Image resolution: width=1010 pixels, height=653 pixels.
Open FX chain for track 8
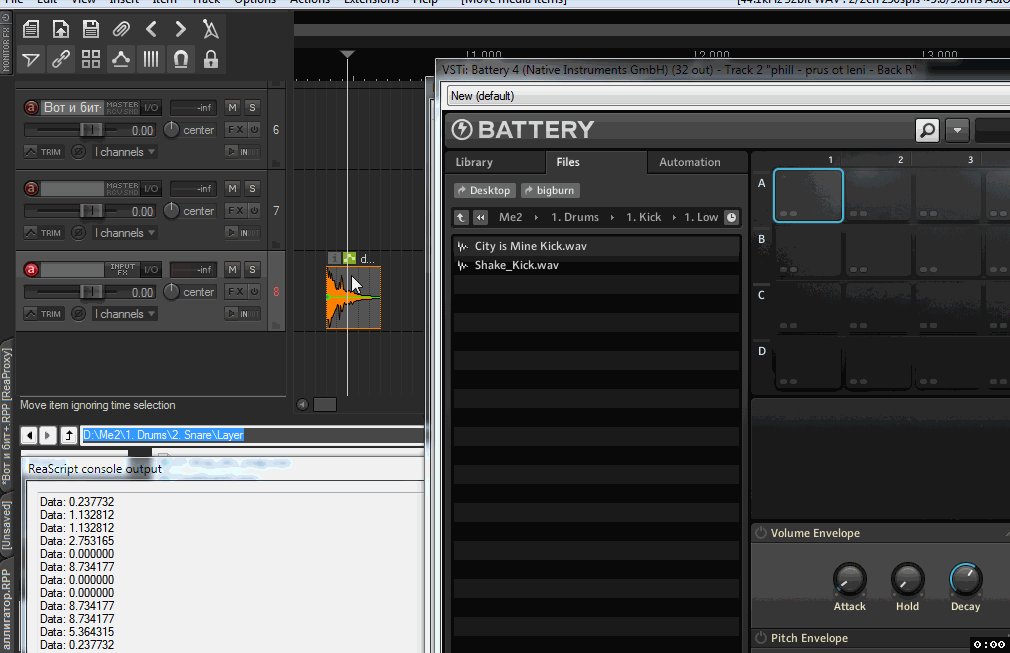pos(235,292)
